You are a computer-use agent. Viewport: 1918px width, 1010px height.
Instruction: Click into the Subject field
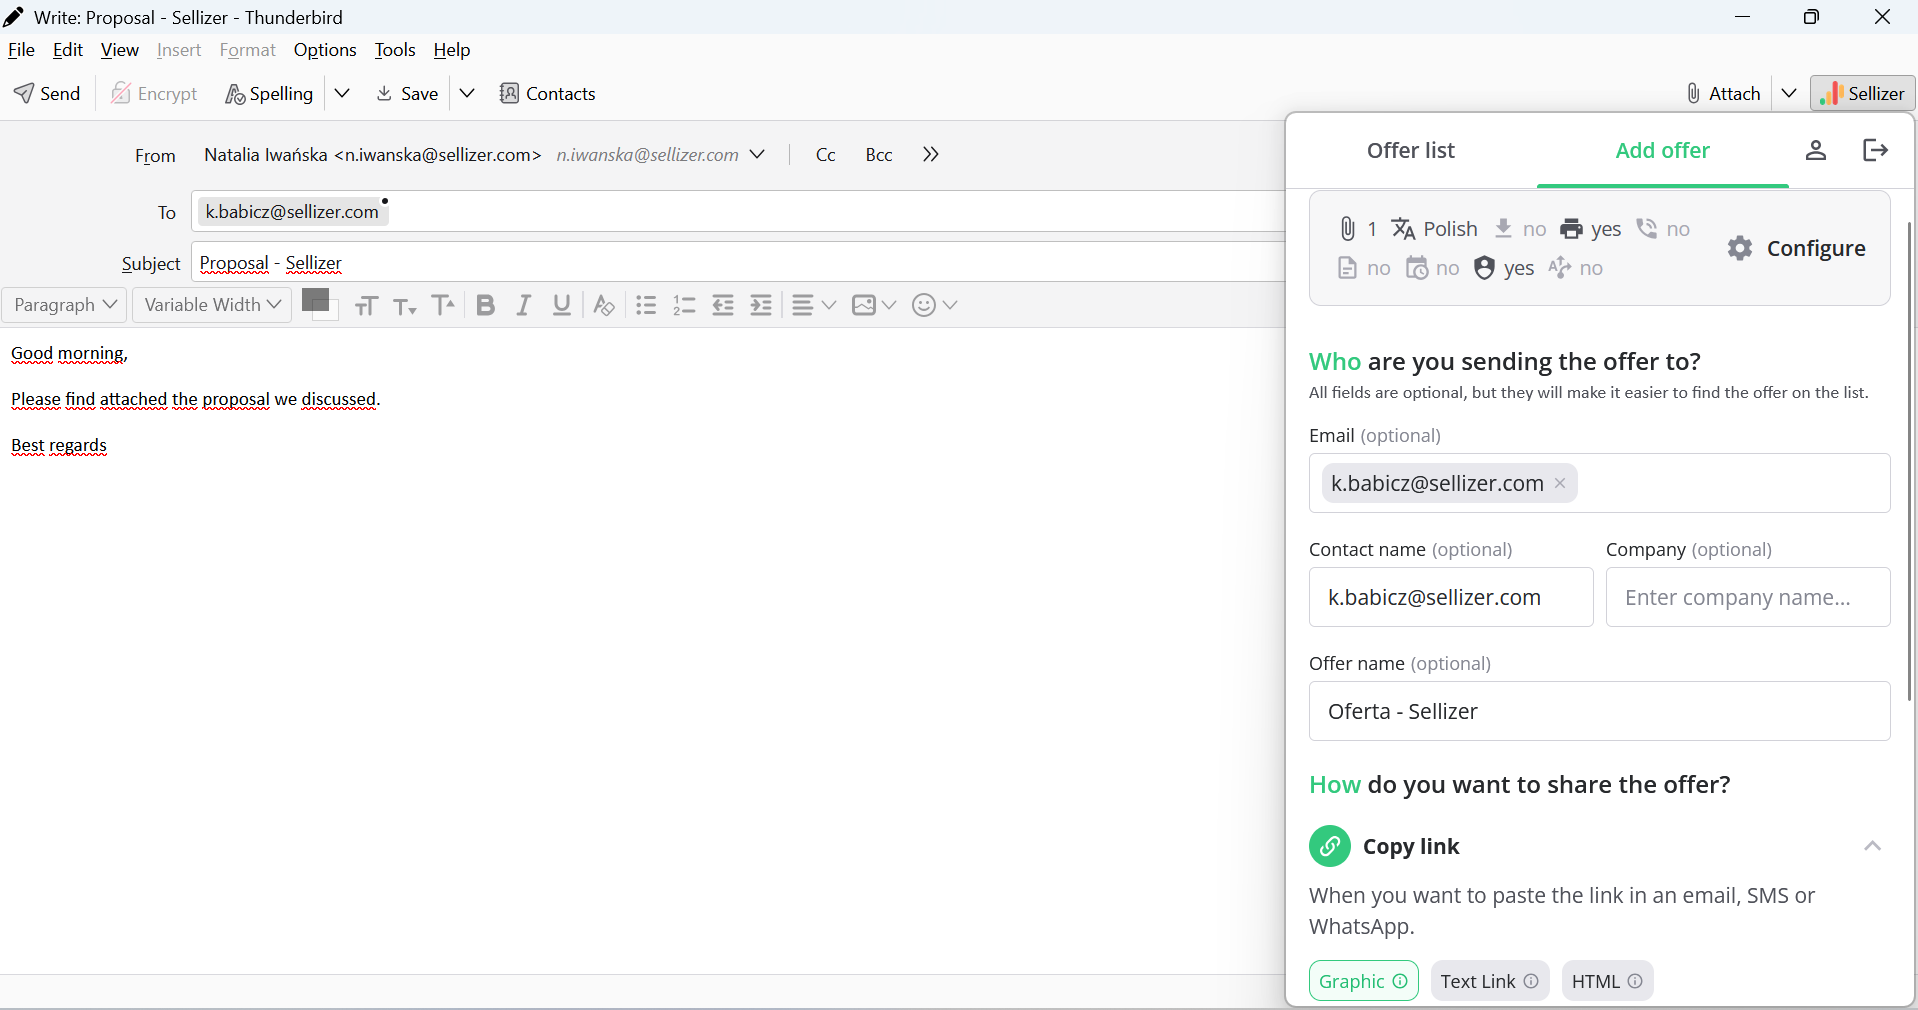(x=737, y=263)
